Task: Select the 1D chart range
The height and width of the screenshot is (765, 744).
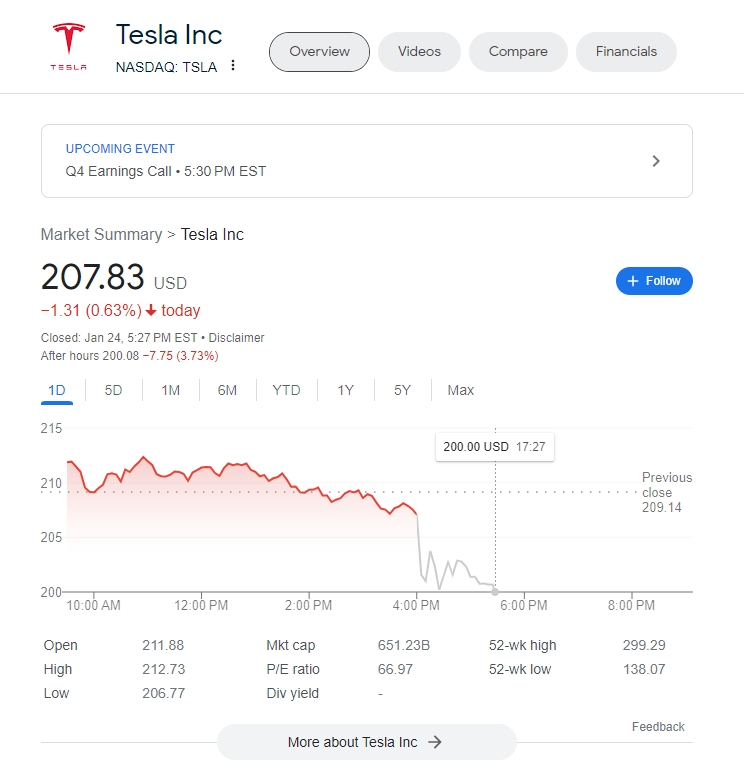Action: 57,390
